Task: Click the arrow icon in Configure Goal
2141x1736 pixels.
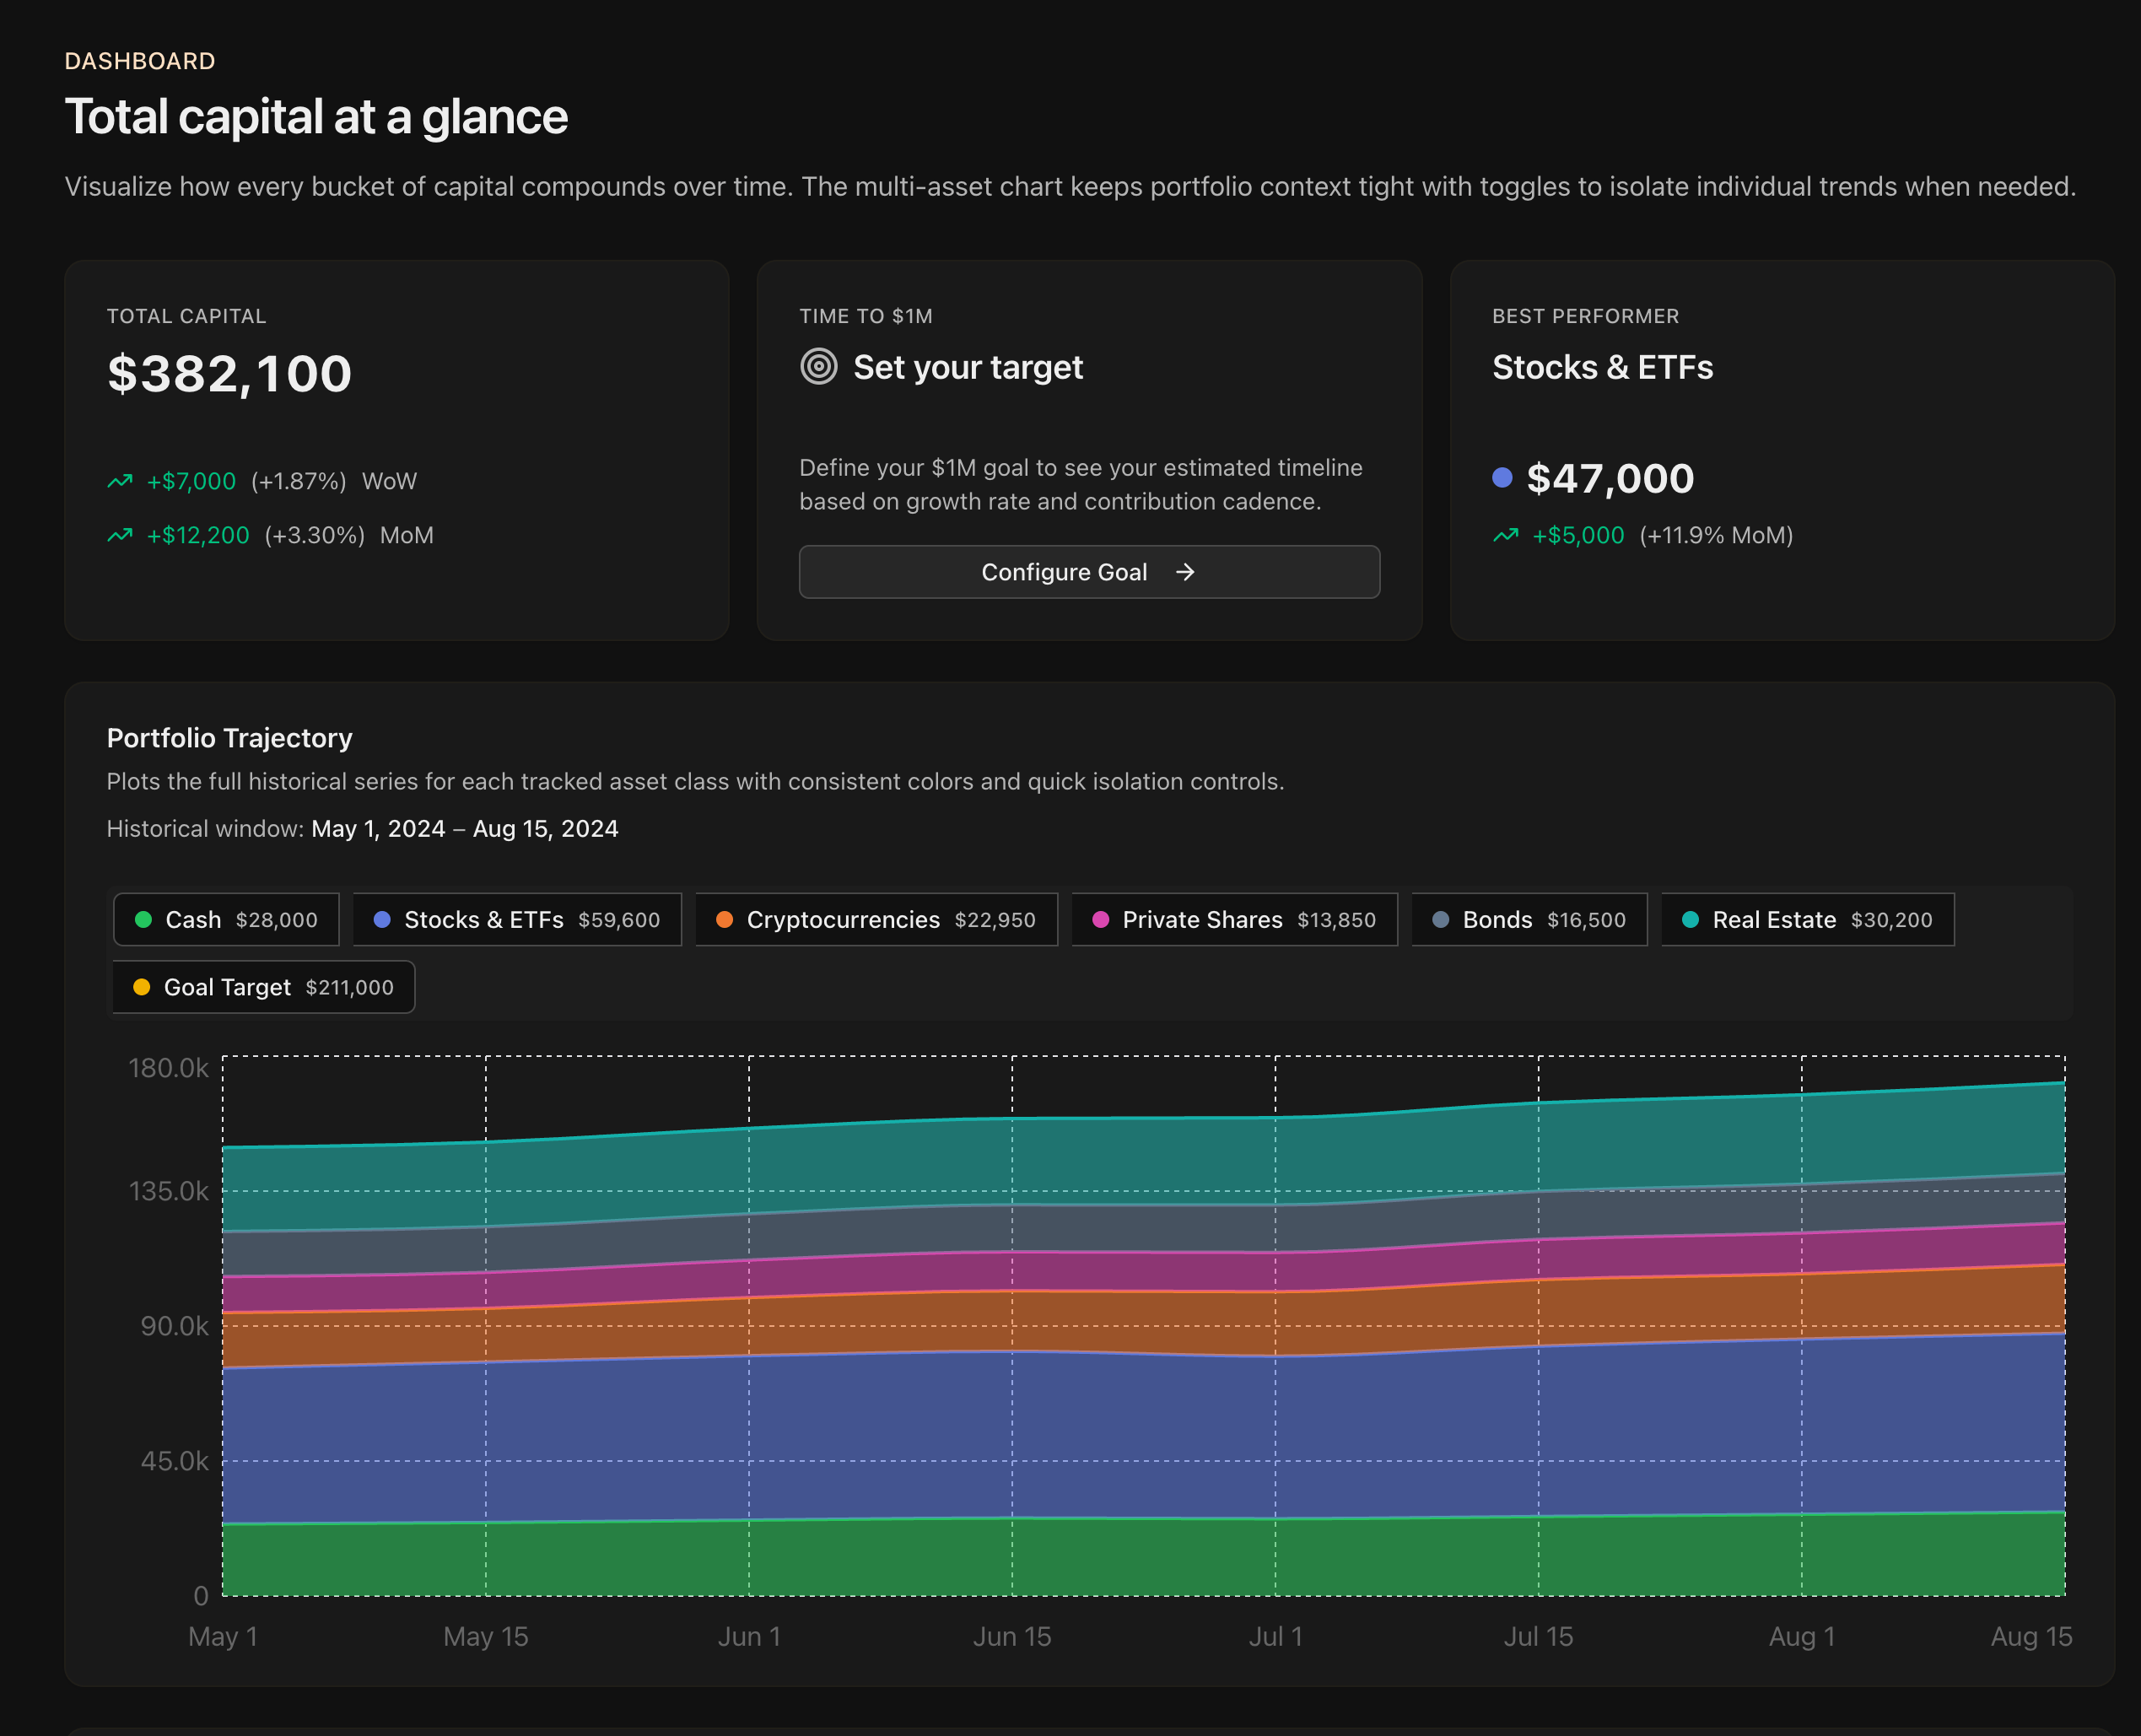Action: (1185, 572)
